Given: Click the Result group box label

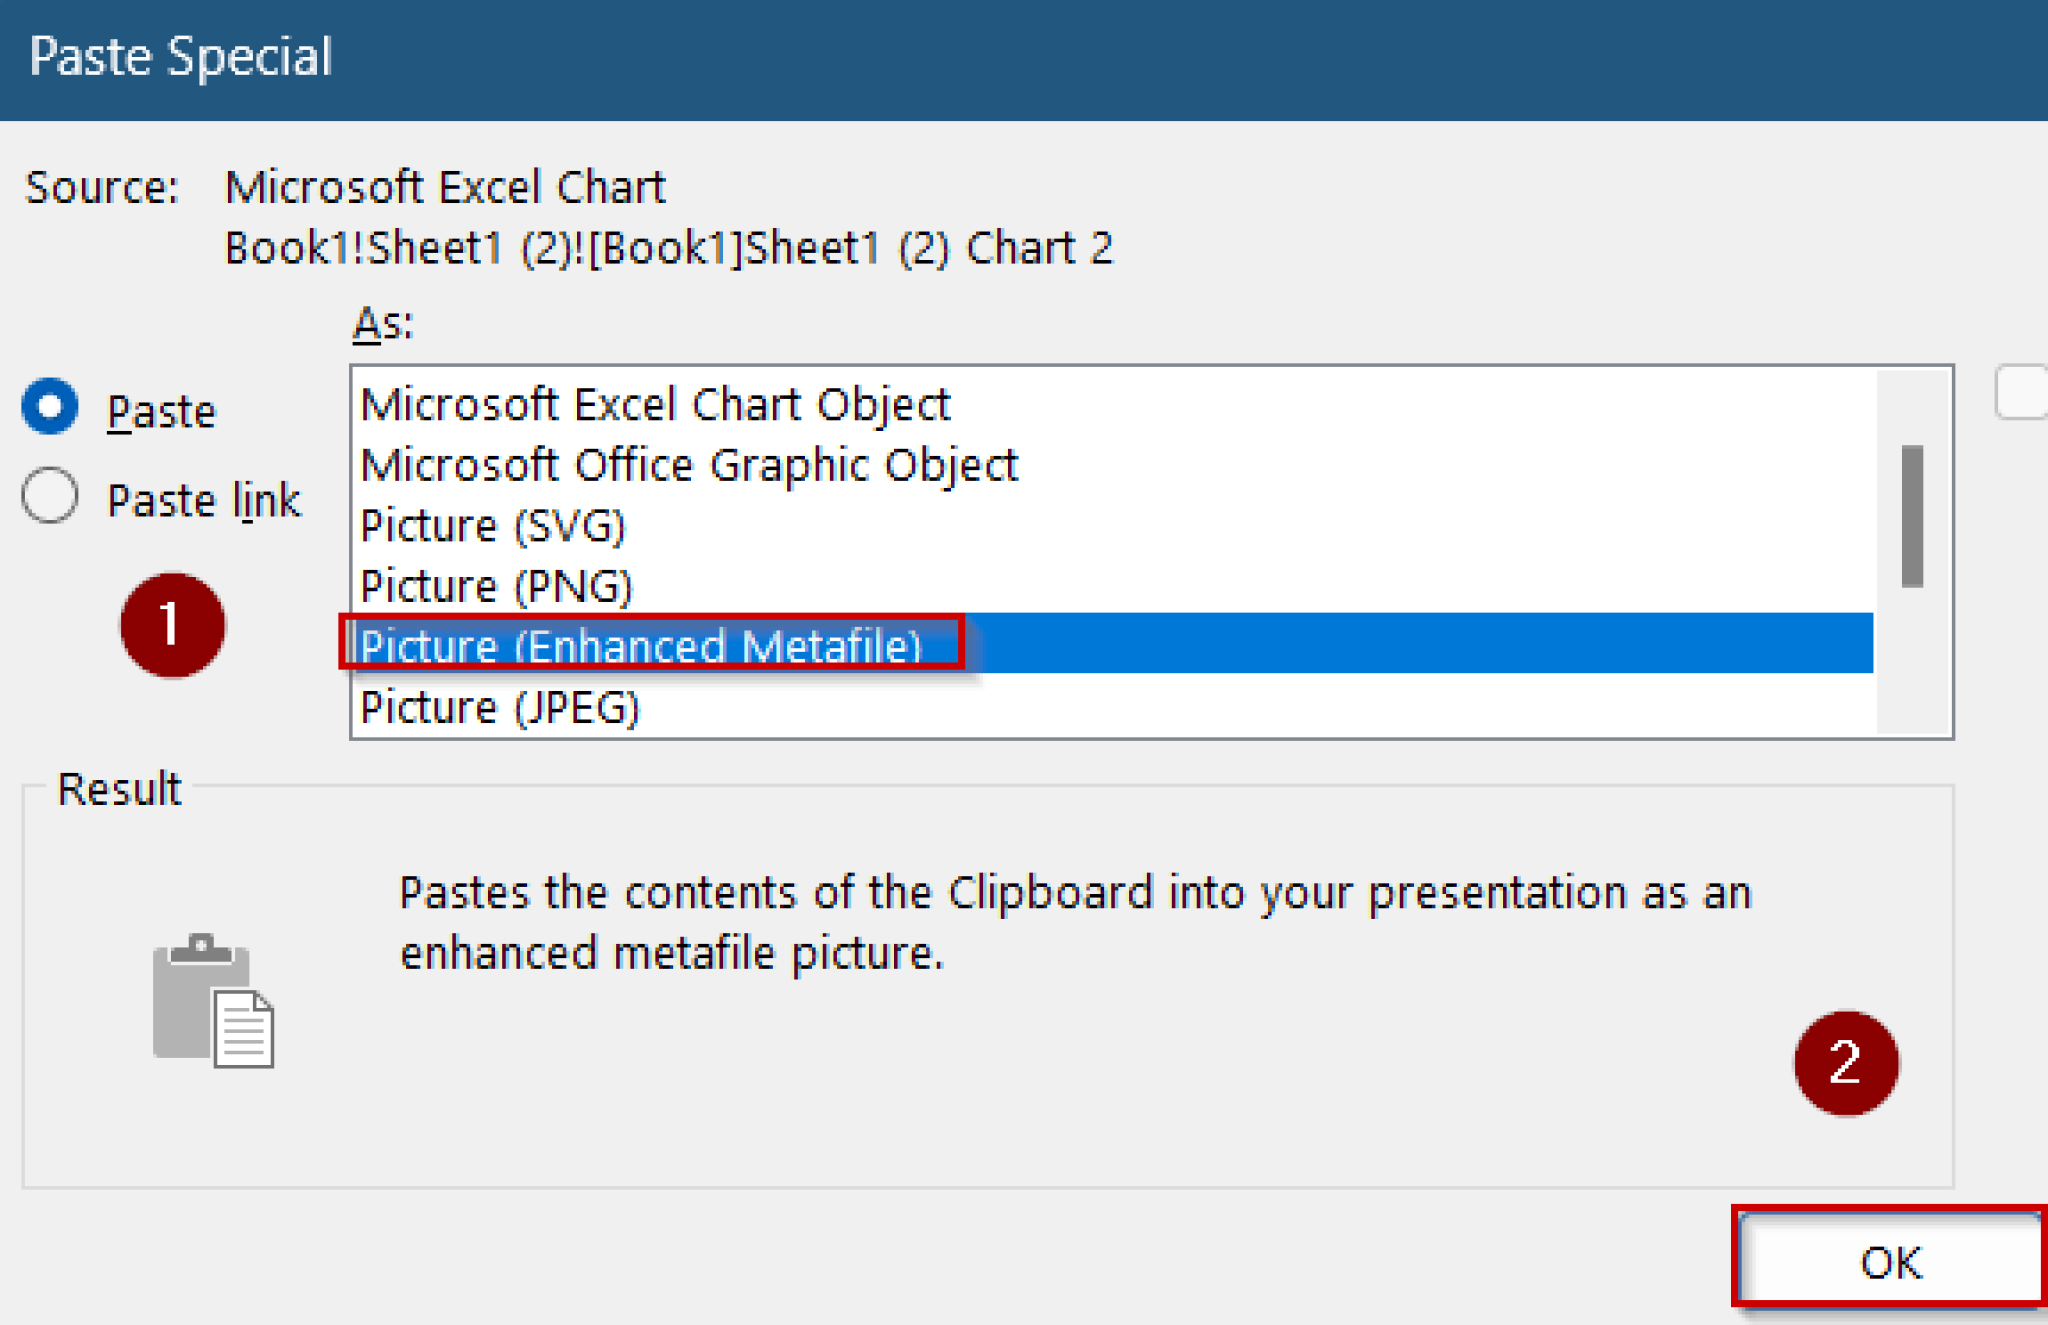Looking at the screenshot, I should 119,789.
